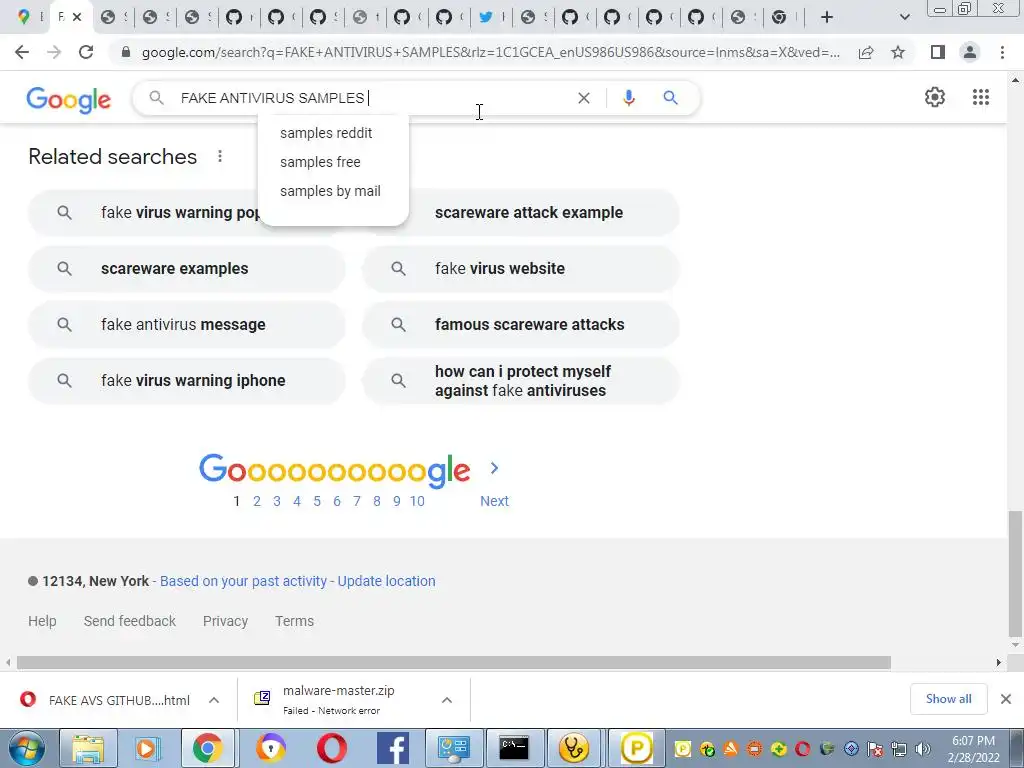This screenshot has height=768, width=1024.
Task: Launch Chrome from the taskbar
Action: coord(207,748)
